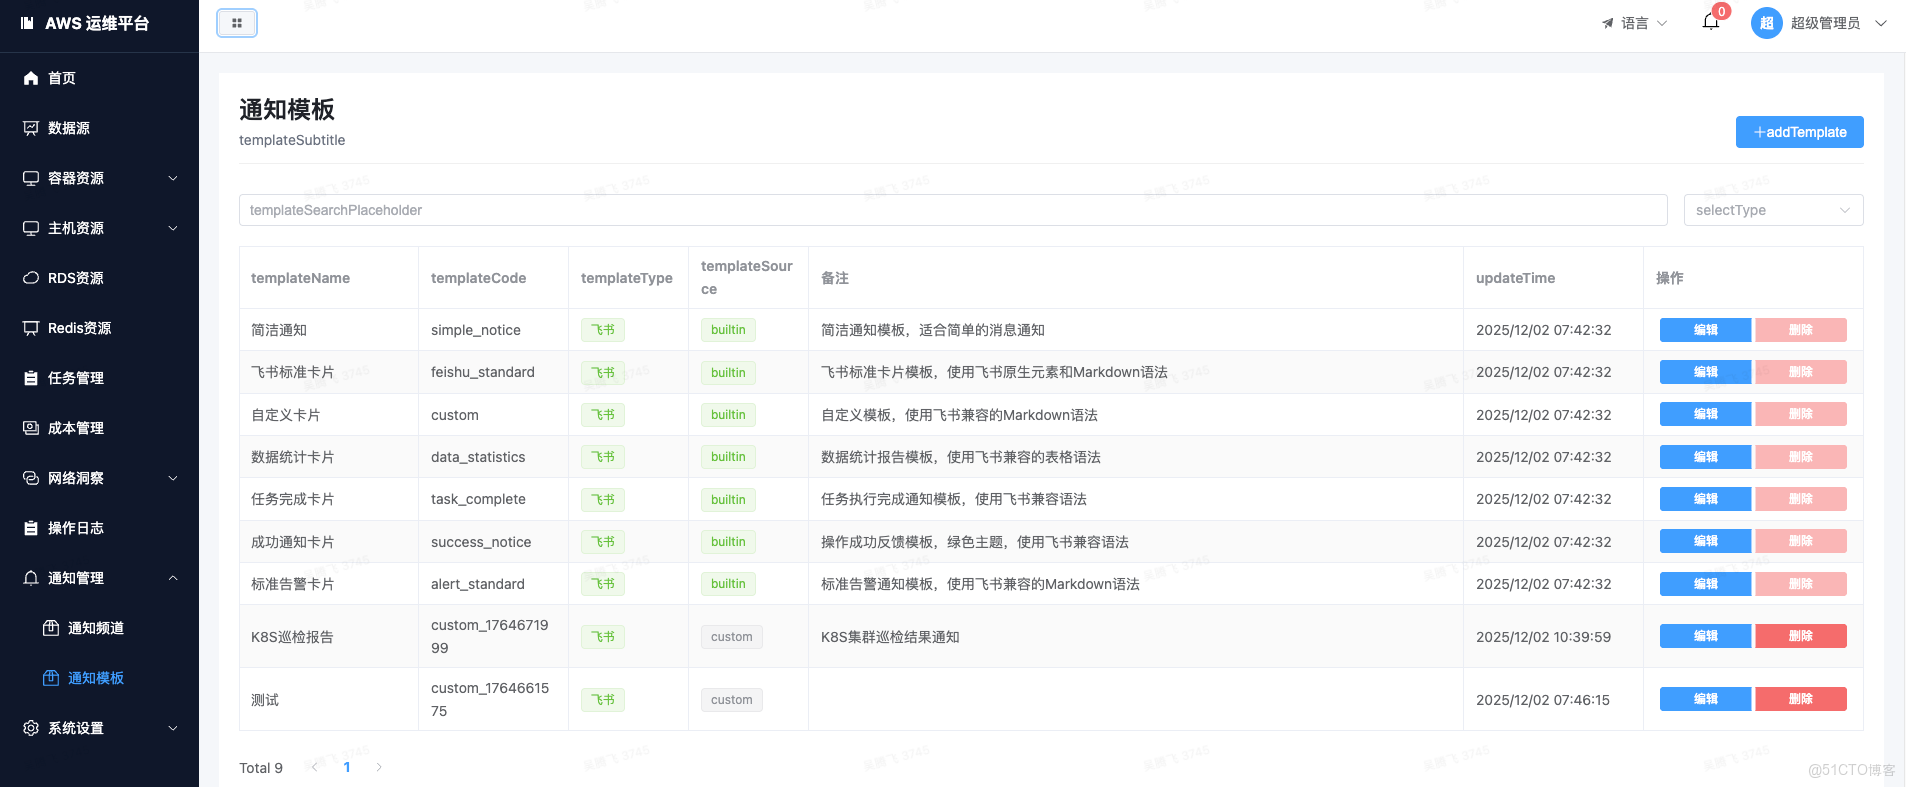The height and width of the screenshot is (787, 1906).
Task: Click the AWS 运维平台 logo icon
Action: point(27,23)
